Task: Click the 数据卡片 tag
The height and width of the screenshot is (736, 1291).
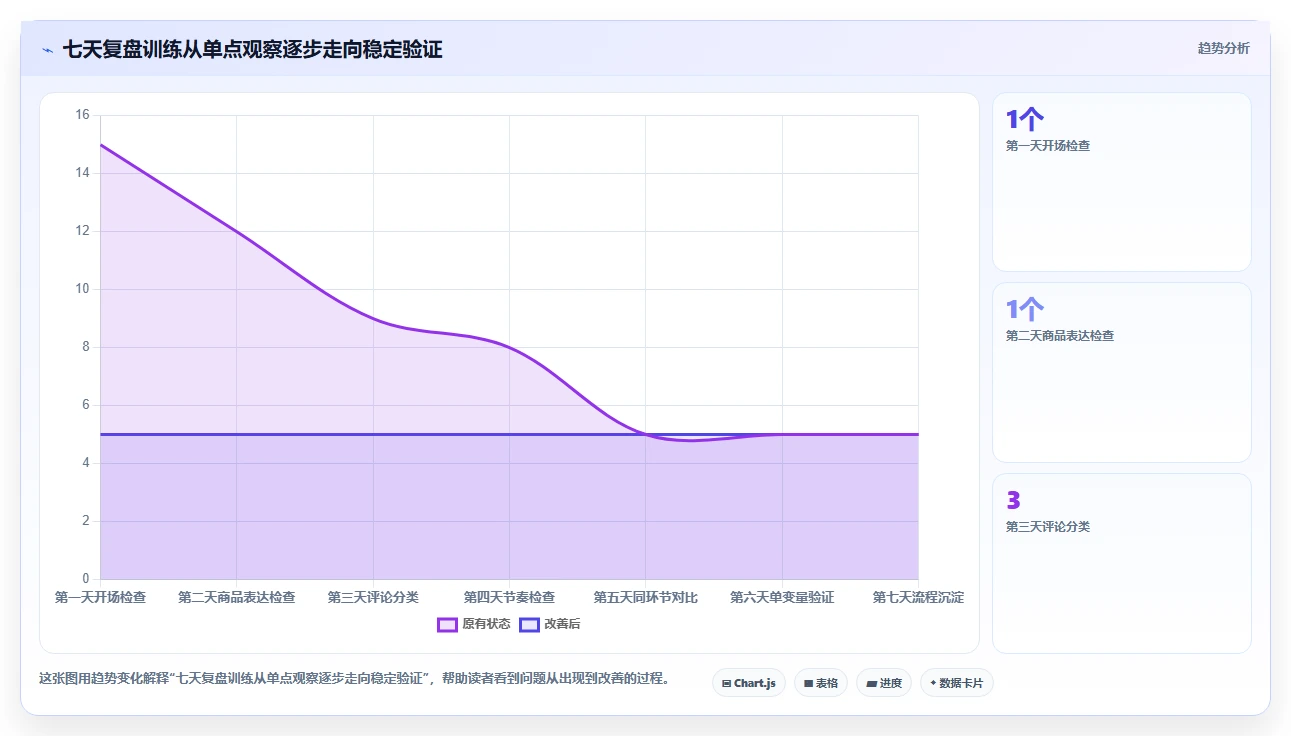Action: point(957,683)
